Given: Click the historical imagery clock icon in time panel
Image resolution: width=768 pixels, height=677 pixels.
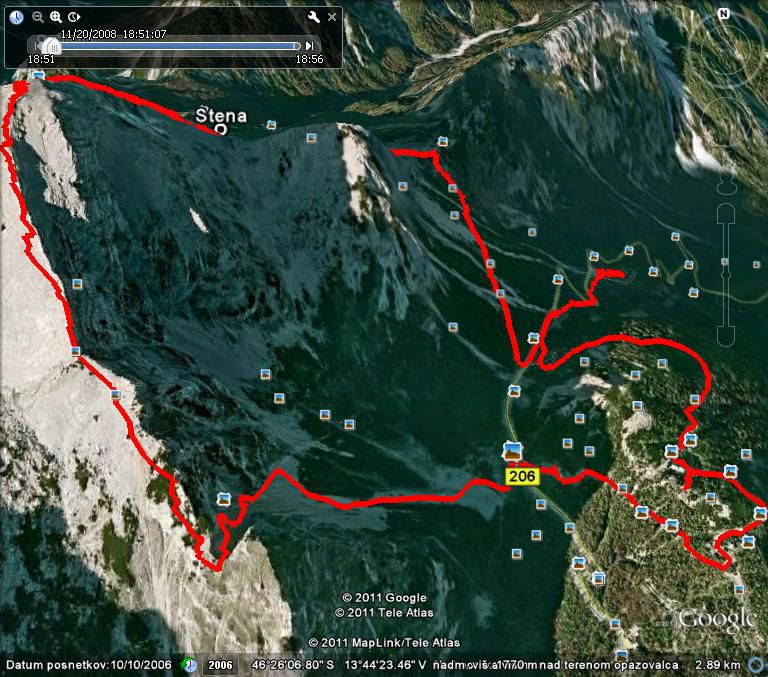Looking at the screenshot, I should pos(17,18).
